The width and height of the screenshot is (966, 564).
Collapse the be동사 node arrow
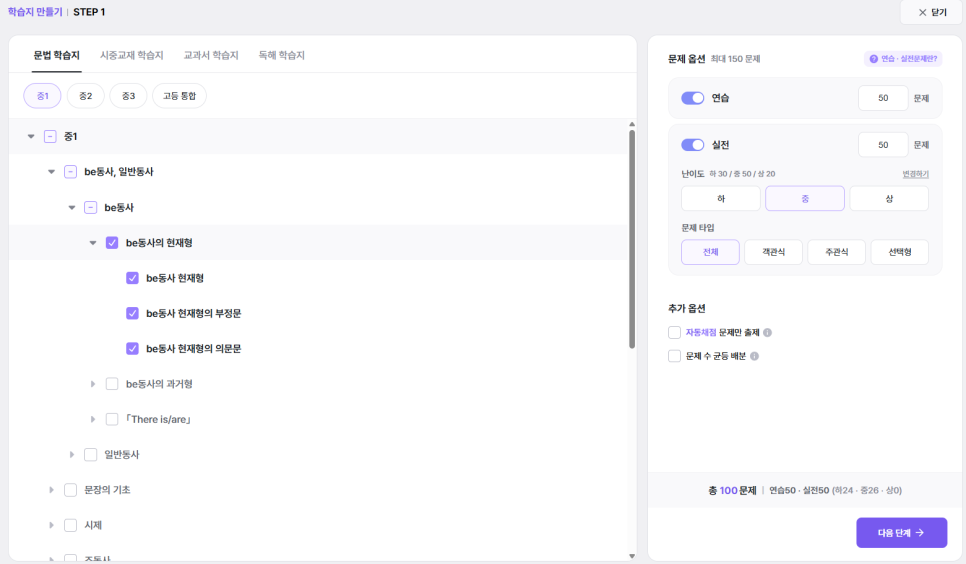[x=71, y=207]
